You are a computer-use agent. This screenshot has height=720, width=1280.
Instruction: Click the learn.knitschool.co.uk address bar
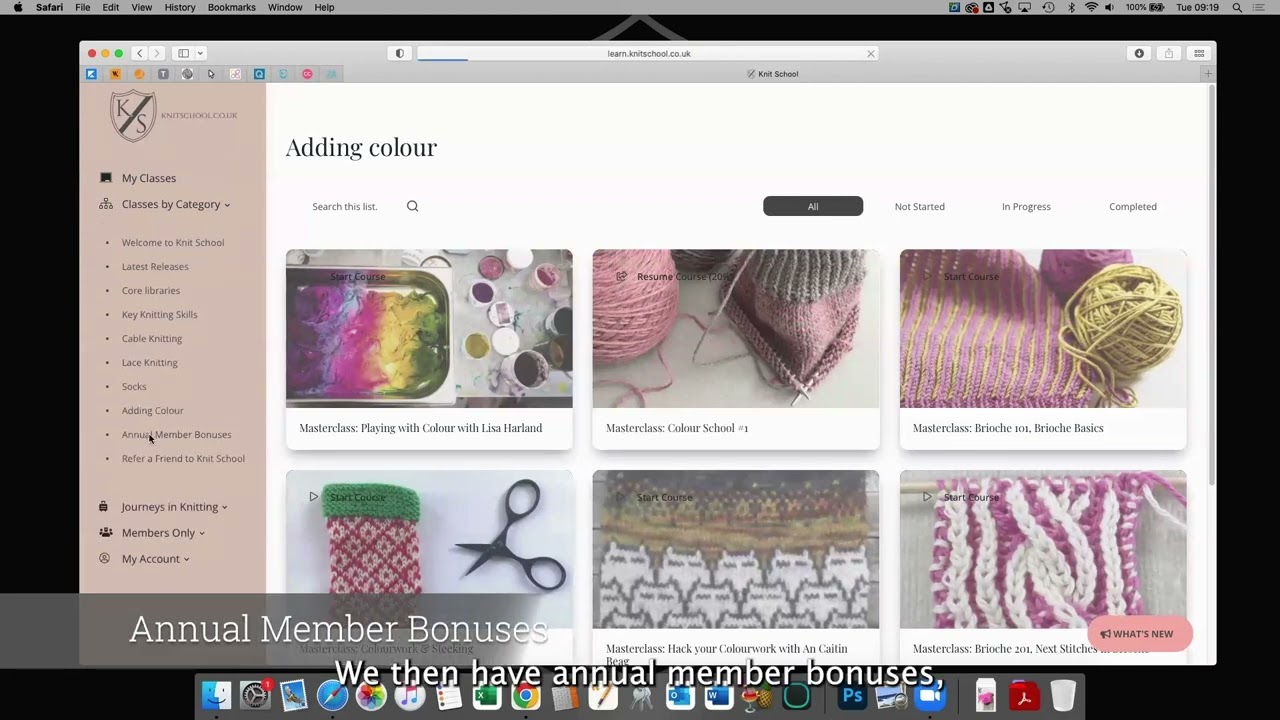coord(648,54)
